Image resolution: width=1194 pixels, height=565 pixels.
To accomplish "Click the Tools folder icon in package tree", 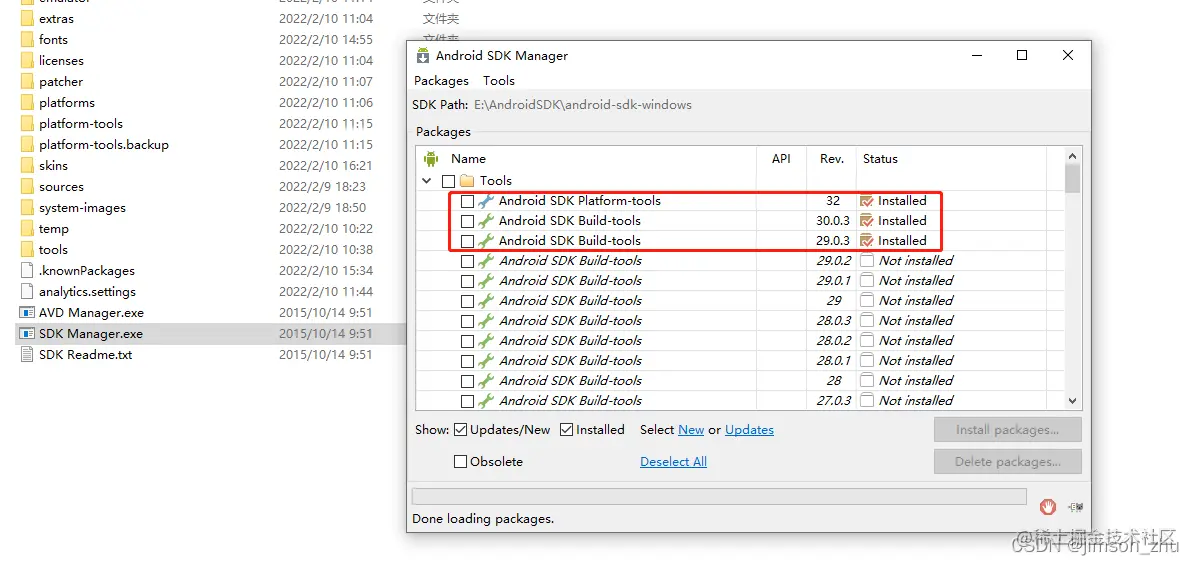I will tap(468, 181).
